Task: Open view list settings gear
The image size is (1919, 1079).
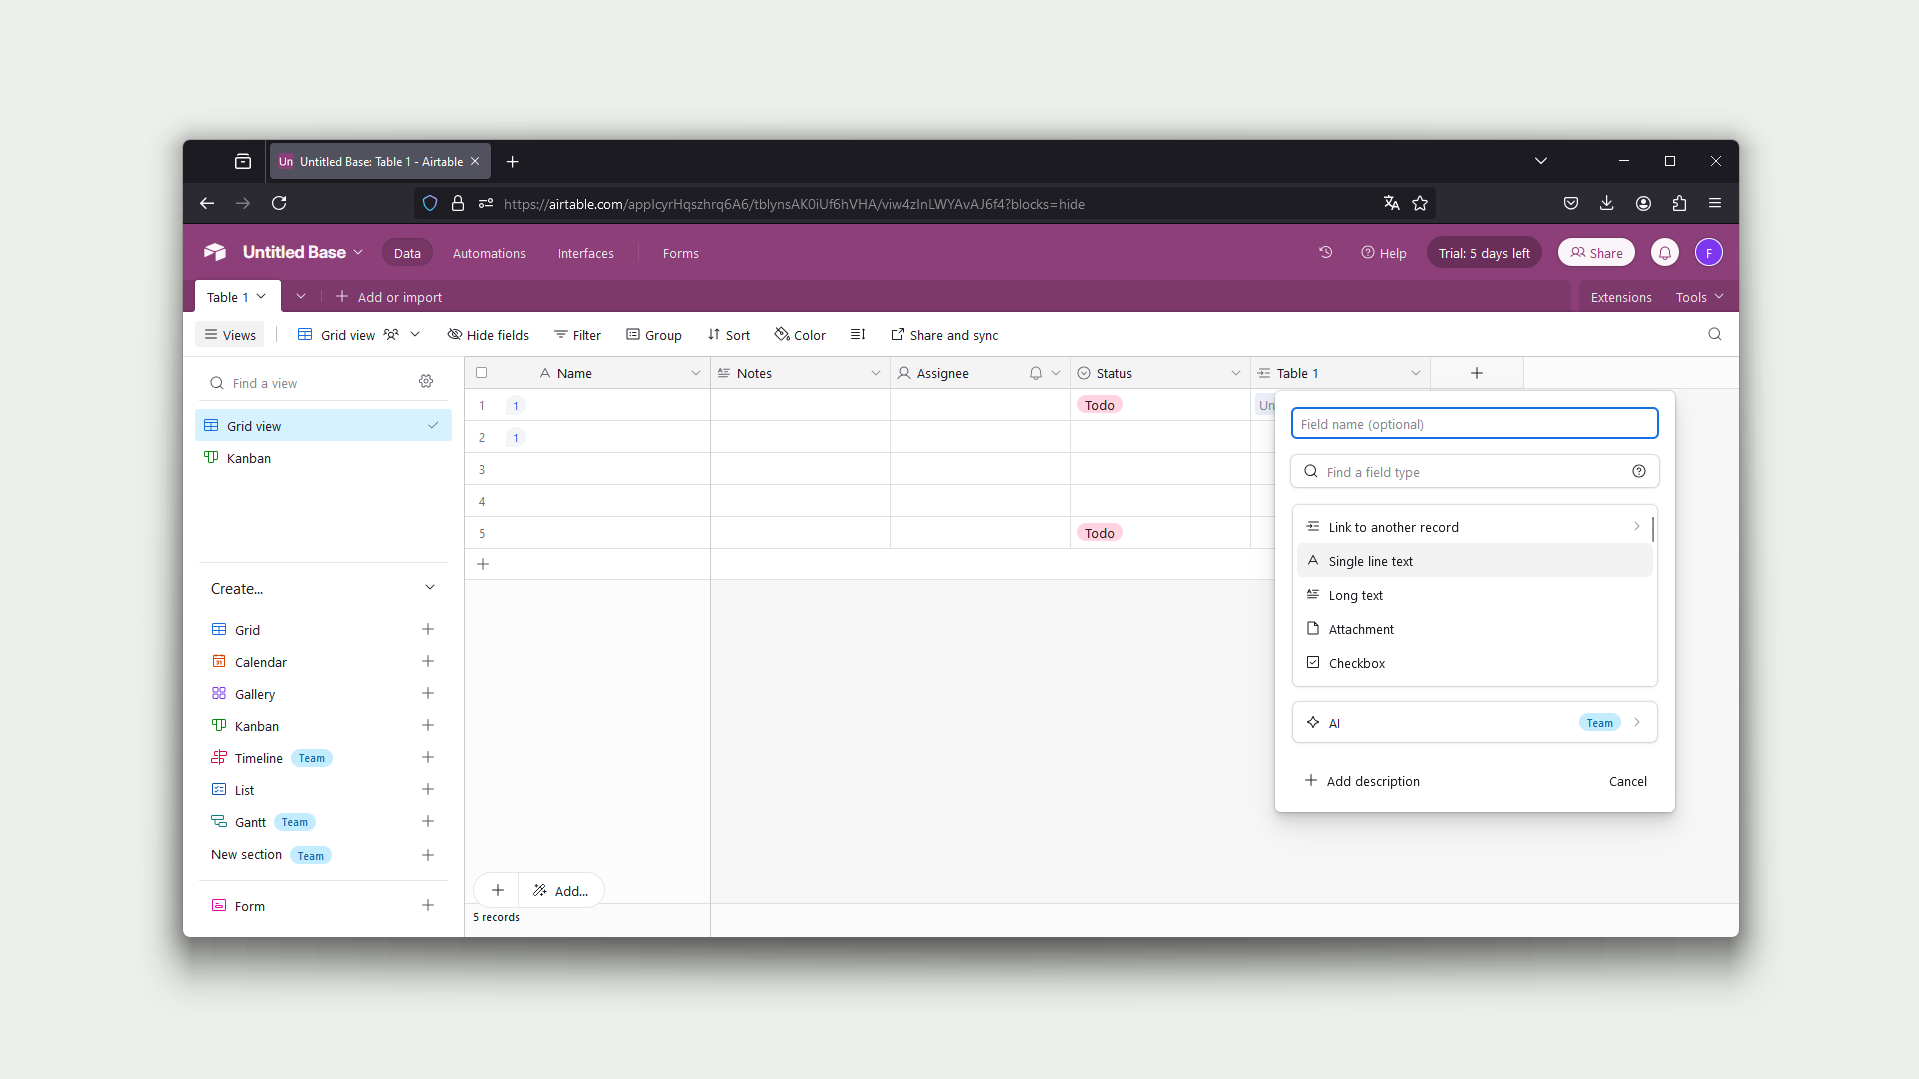Action: (426, 382)
